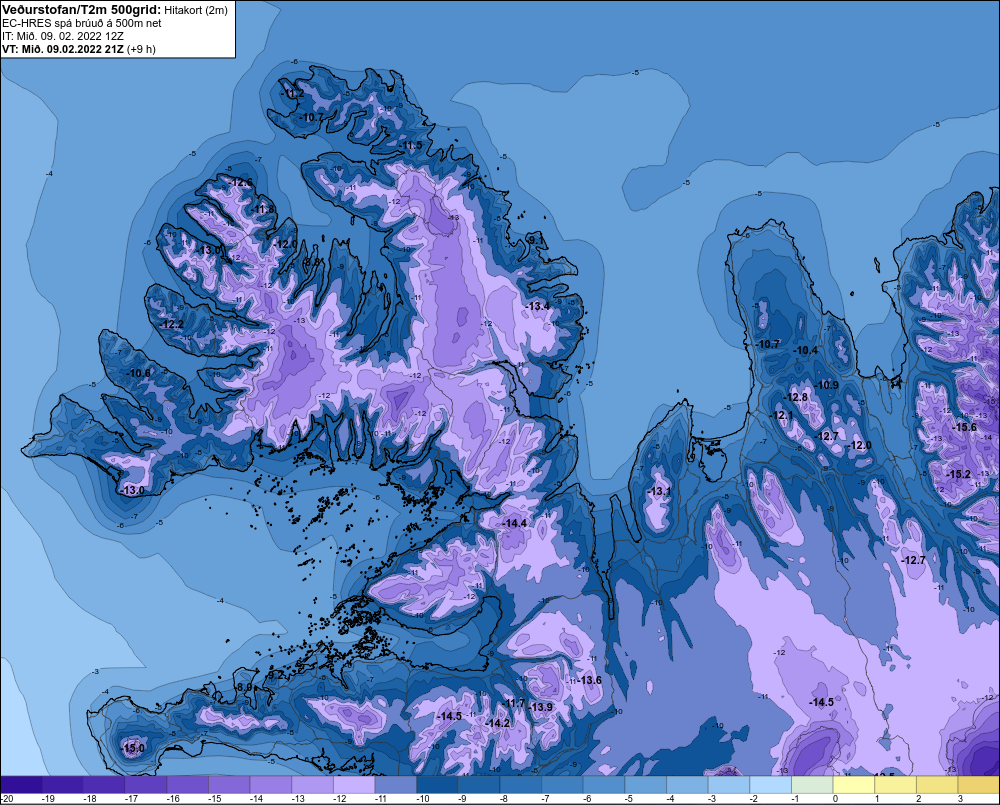Screen dimensions: 1000x805
Task: Click the legend swatch between -14 and -13
Action: click(x=271, y=784)
